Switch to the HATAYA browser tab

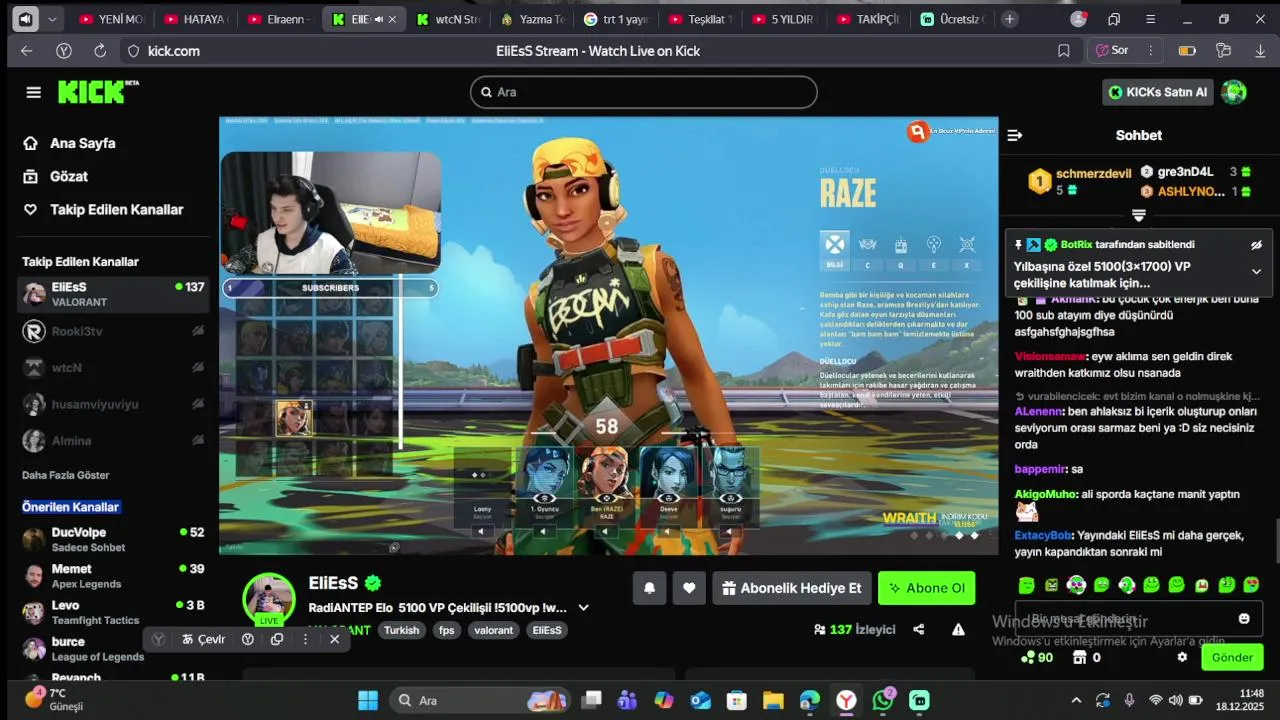[195, 19]
